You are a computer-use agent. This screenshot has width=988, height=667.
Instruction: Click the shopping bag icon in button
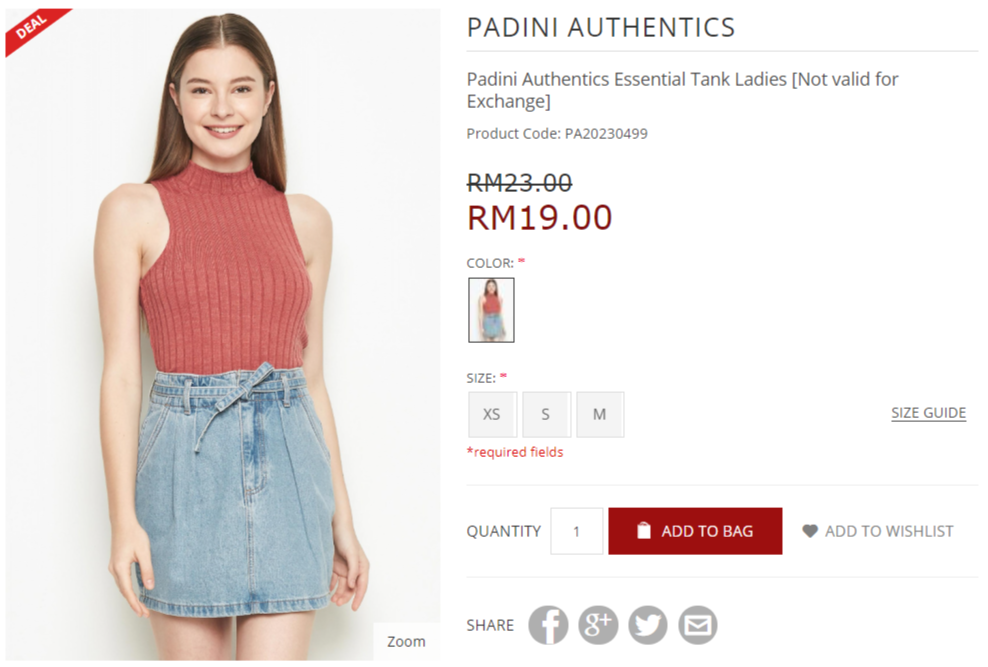point(643,531)
